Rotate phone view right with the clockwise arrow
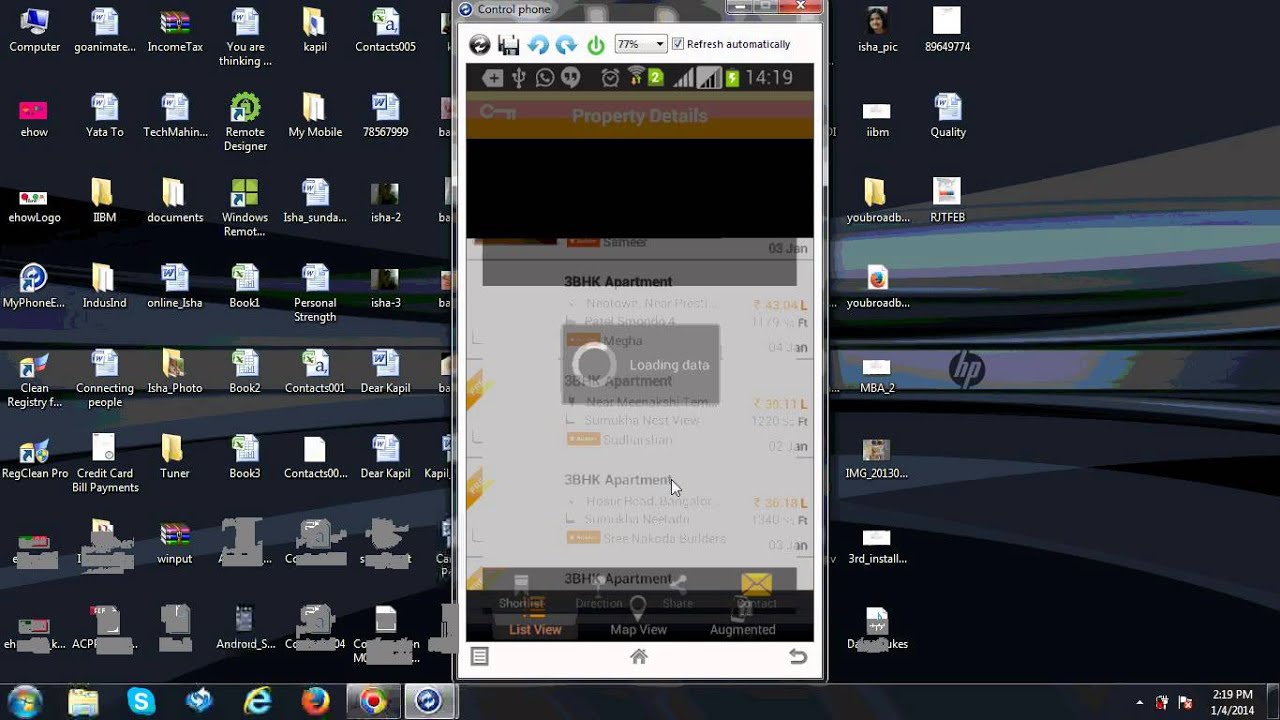Viewport: 1280px width, 720px height. tap(566, 44)
